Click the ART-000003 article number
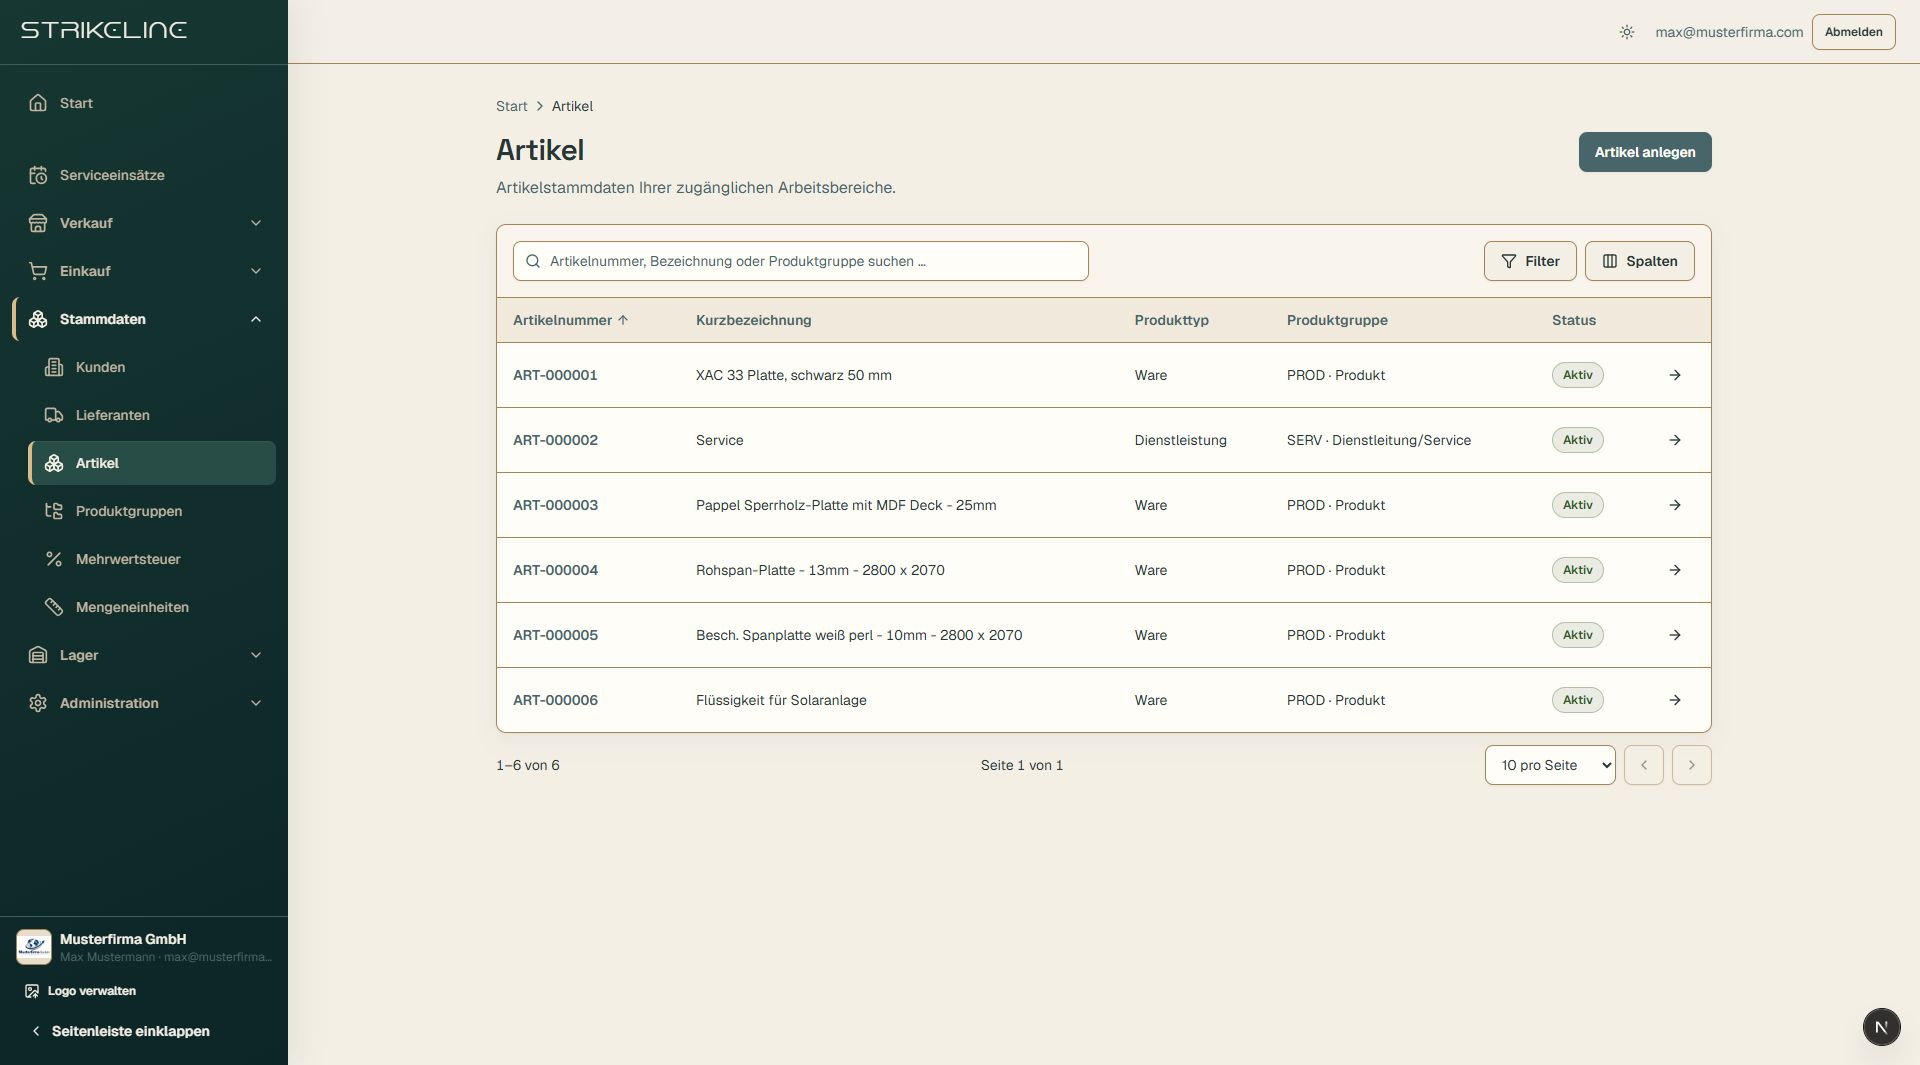The image size is (1920, 1065). [555, 505]
